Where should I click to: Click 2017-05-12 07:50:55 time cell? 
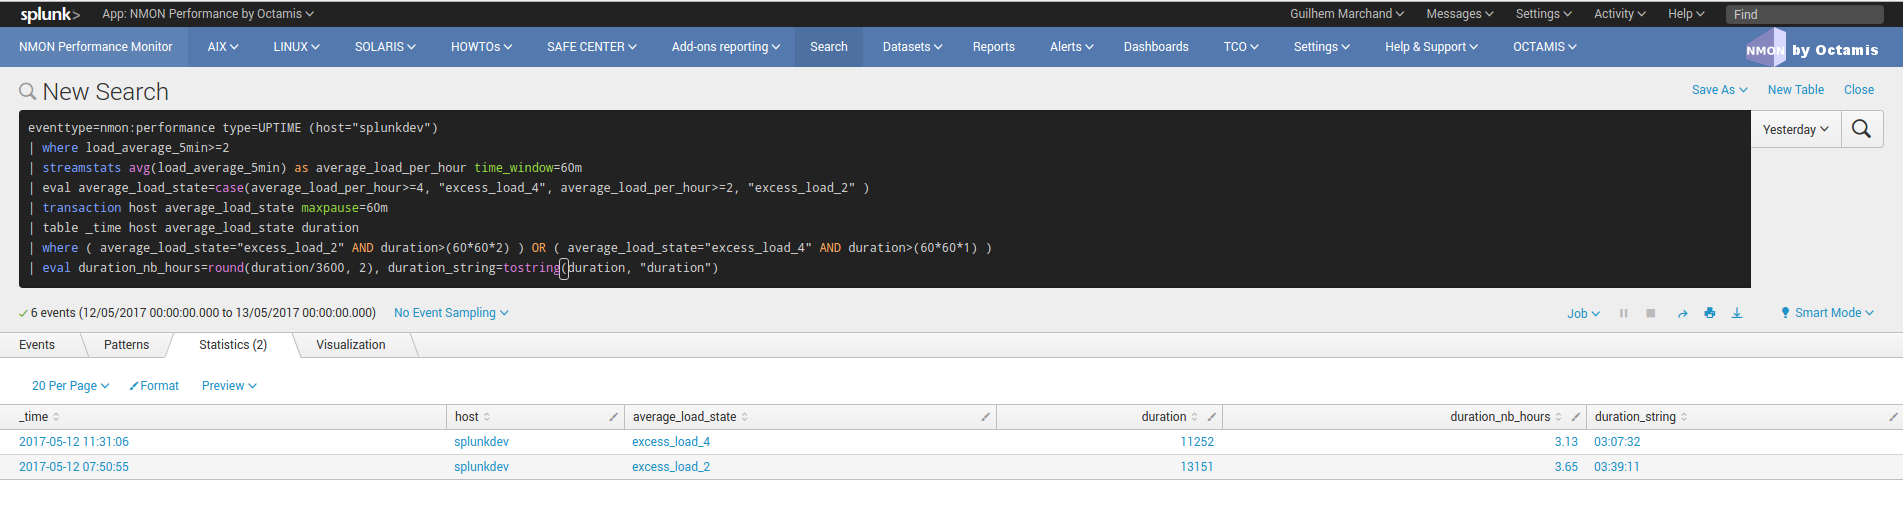(x=74, y=467)
